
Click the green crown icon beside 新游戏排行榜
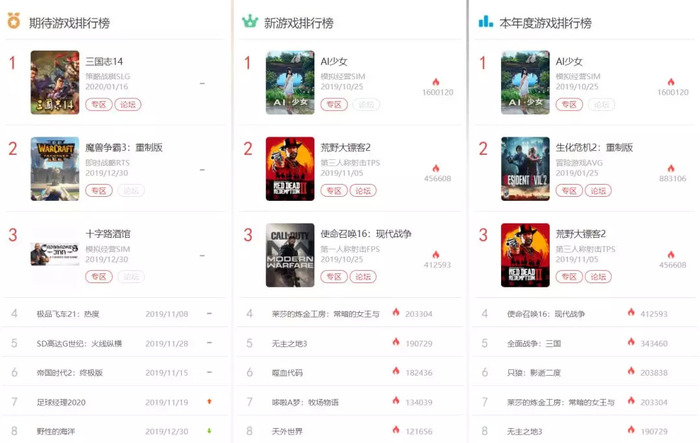coord(250,21)
